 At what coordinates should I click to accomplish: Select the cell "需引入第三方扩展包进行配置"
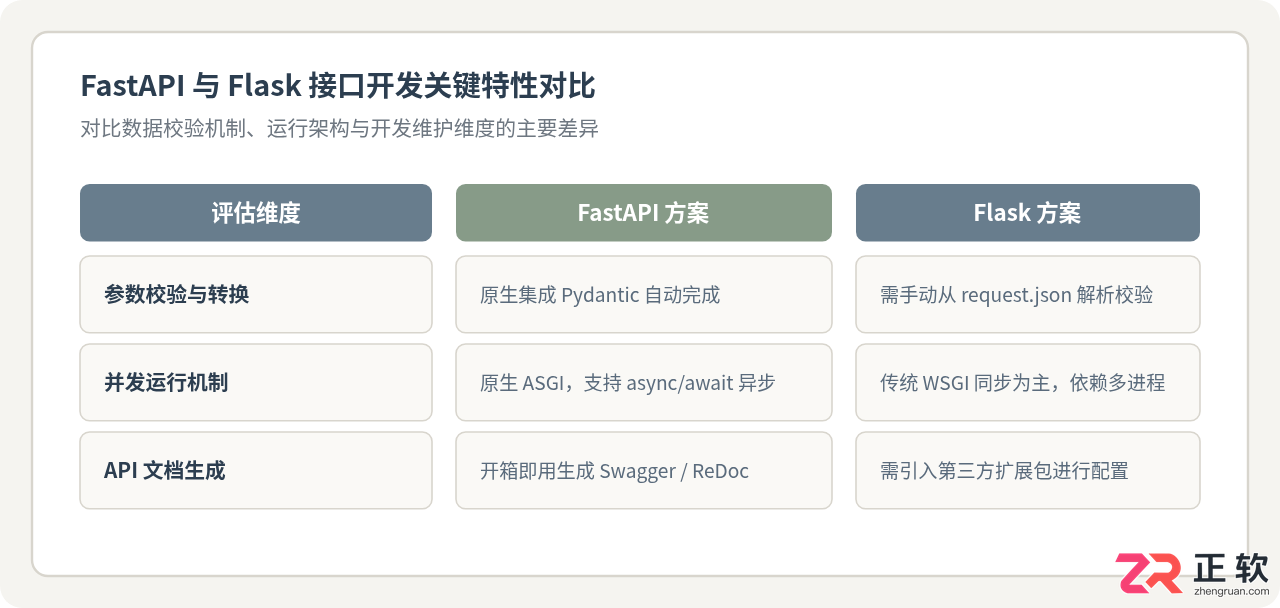click(1028, 470)
